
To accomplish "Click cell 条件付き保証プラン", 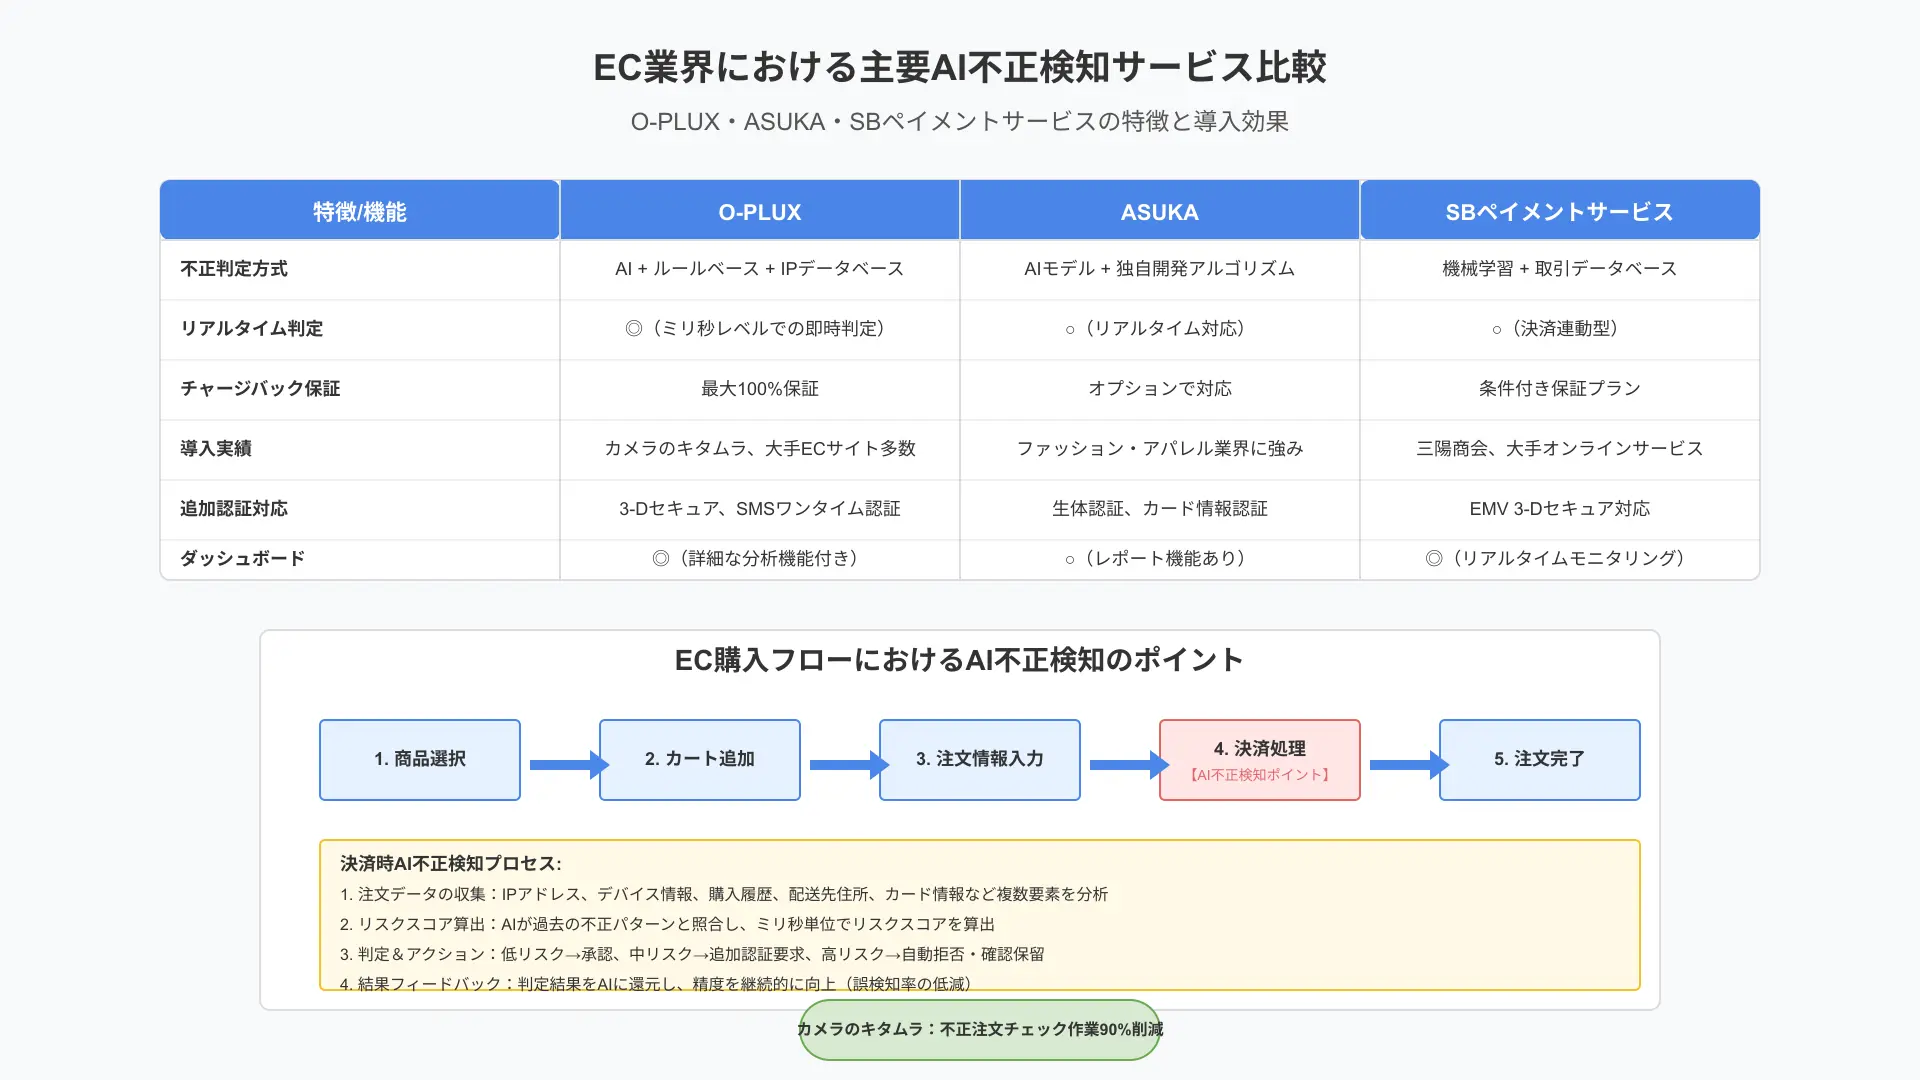I will 1560,389.
